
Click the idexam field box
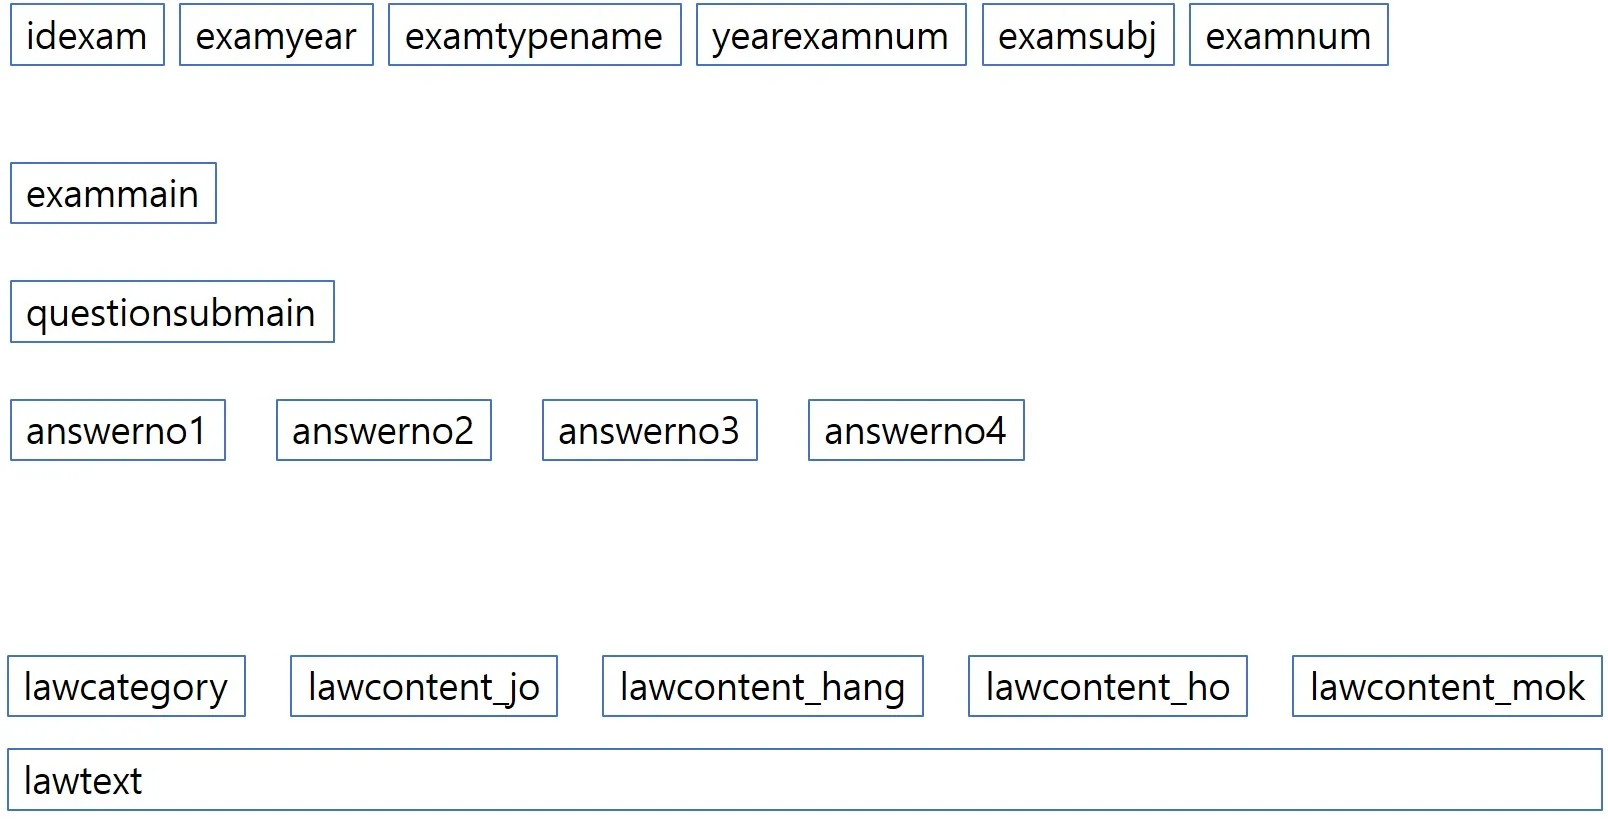(87, 36)
